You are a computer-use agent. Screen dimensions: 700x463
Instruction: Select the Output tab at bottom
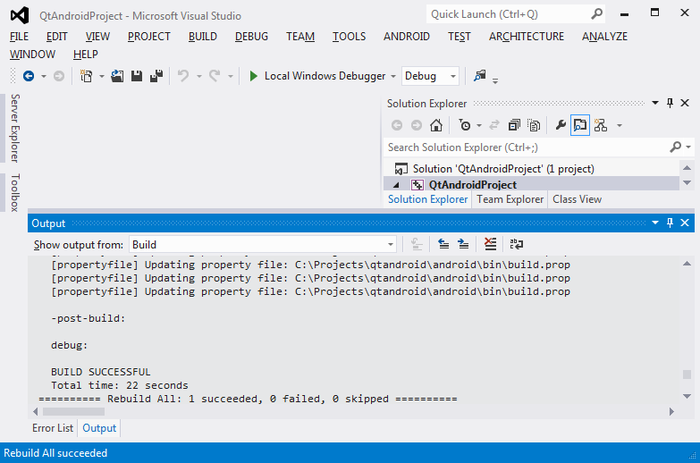tap(99, 428)
